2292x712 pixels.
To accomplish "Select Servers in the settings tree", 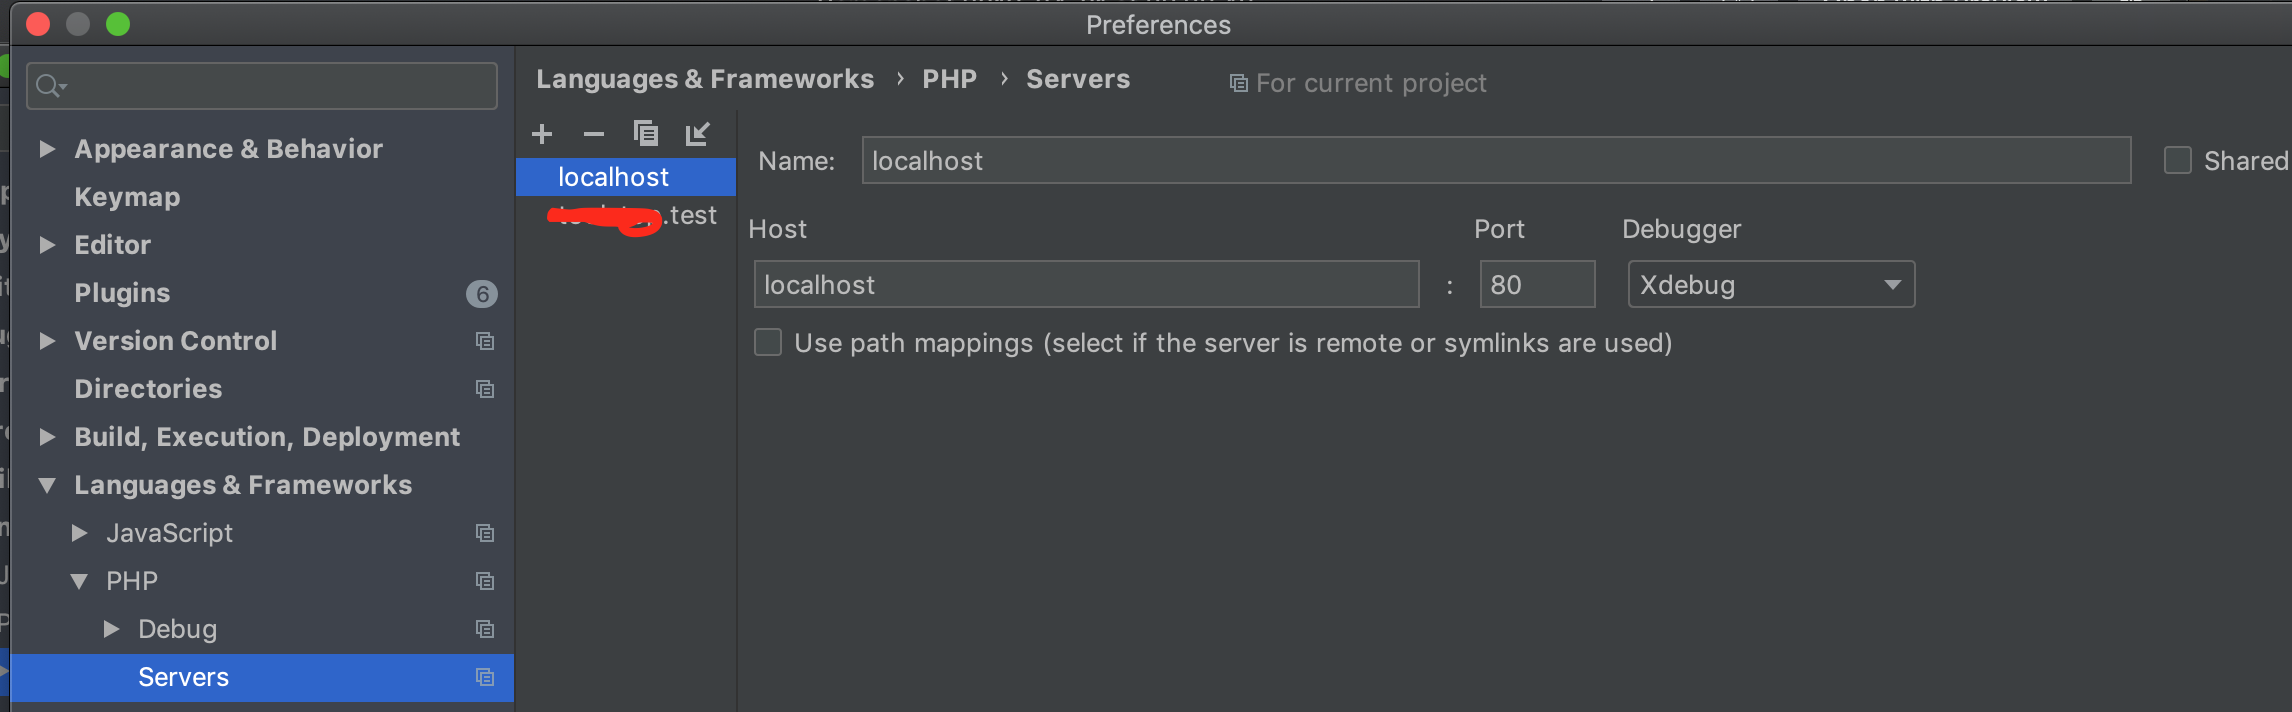I will (x=262, y=677).
